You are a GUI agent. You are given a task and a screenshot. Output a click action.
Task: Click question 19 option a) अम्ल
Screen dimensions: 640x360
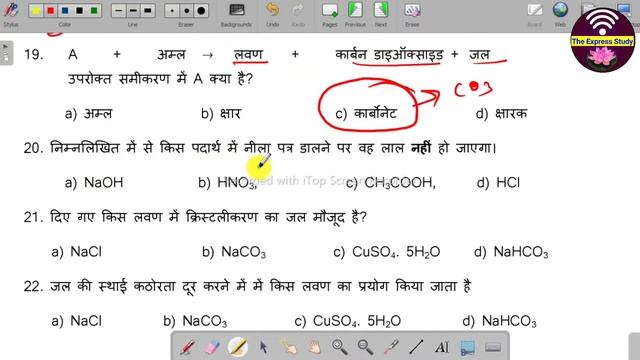point(88,113)
